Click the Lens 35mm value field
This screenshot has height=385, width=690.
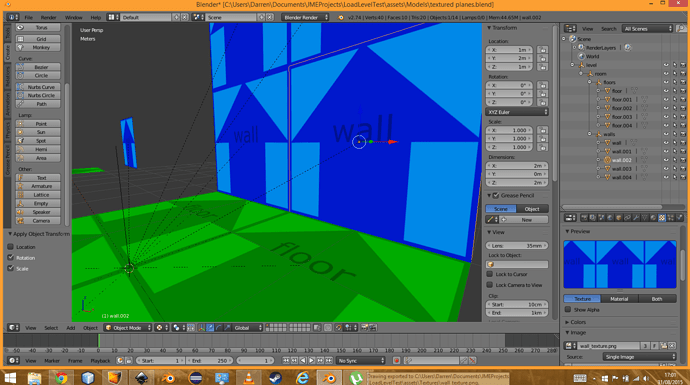click(x=517, y=246)
